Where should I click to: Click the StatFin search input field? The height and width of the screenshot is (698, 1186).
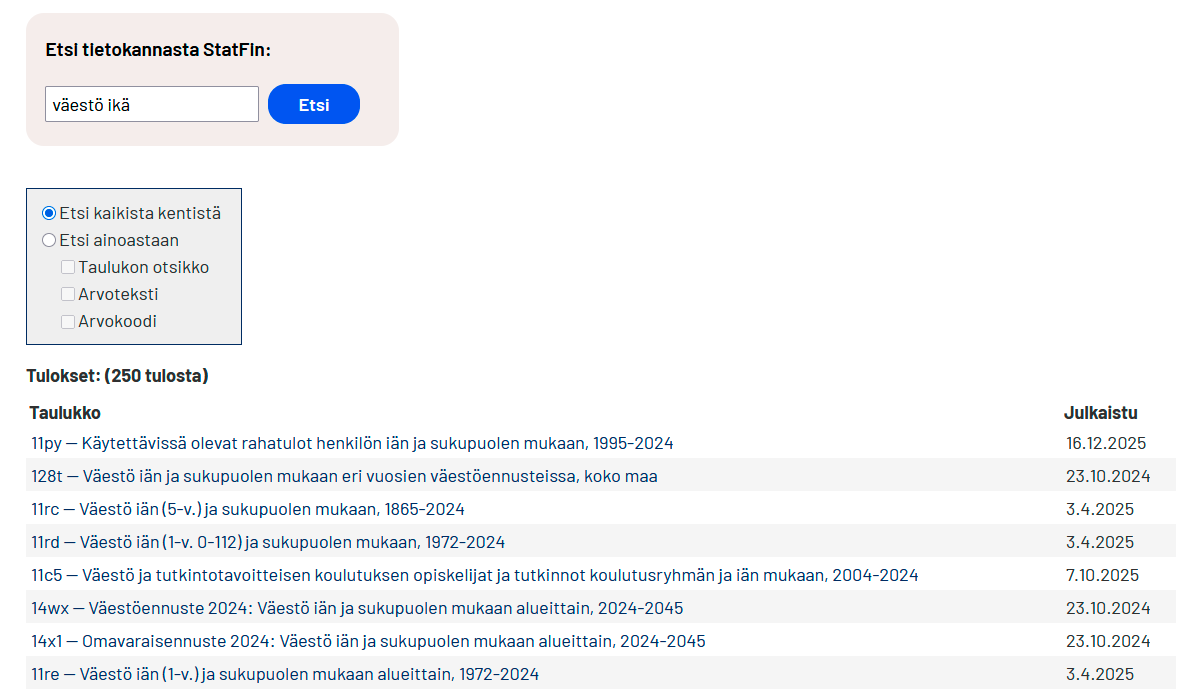point(152,104)
